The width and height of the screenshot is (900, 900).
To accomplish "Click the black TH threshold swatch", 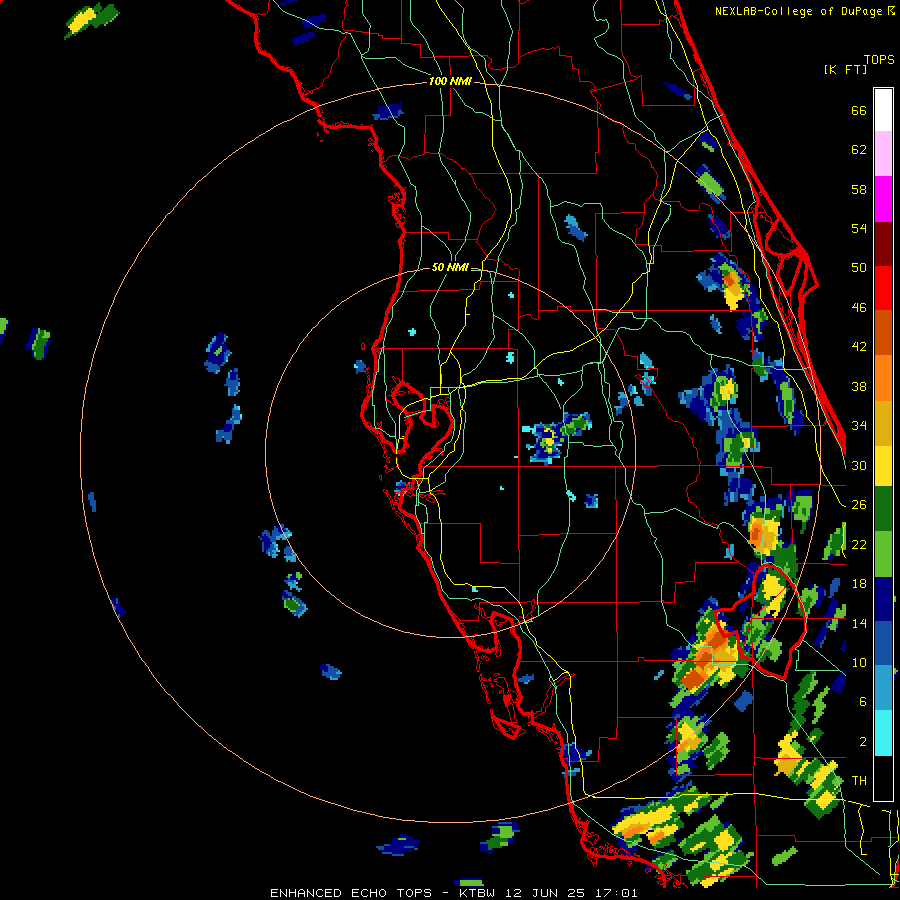I will coord(883,777).
